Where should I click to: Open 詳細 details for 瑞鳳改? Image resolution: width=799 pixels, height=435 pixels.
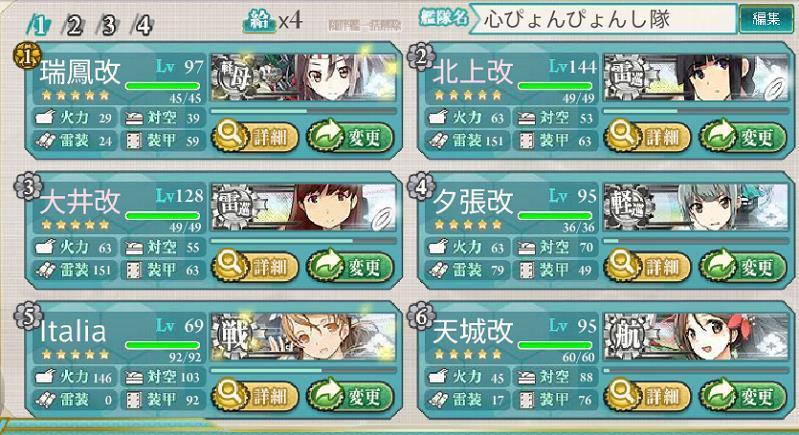[x=255, y=137]
